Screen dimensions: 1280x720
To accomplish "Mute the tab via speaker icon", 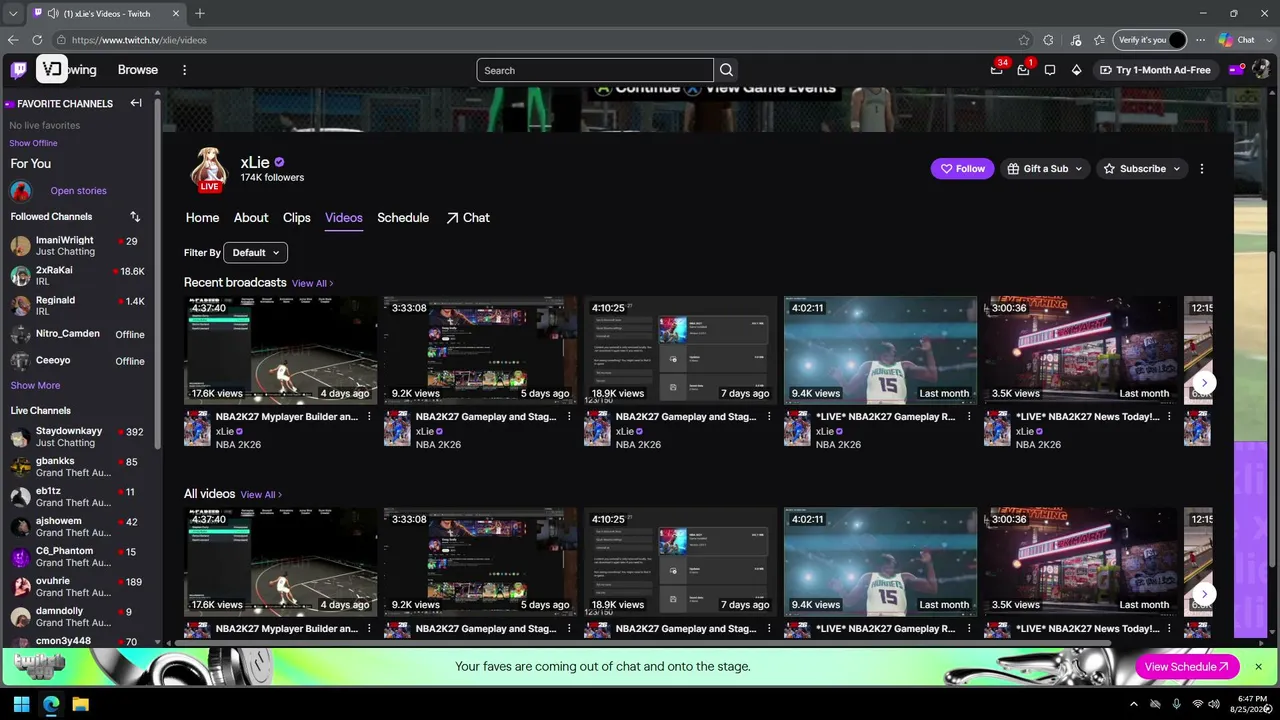I will tap(51, 14).
